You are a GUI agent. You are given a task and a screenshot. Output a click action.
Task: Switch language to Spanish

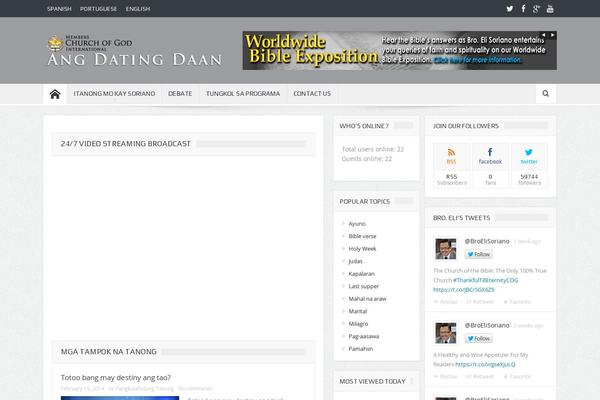pos(59,9)
